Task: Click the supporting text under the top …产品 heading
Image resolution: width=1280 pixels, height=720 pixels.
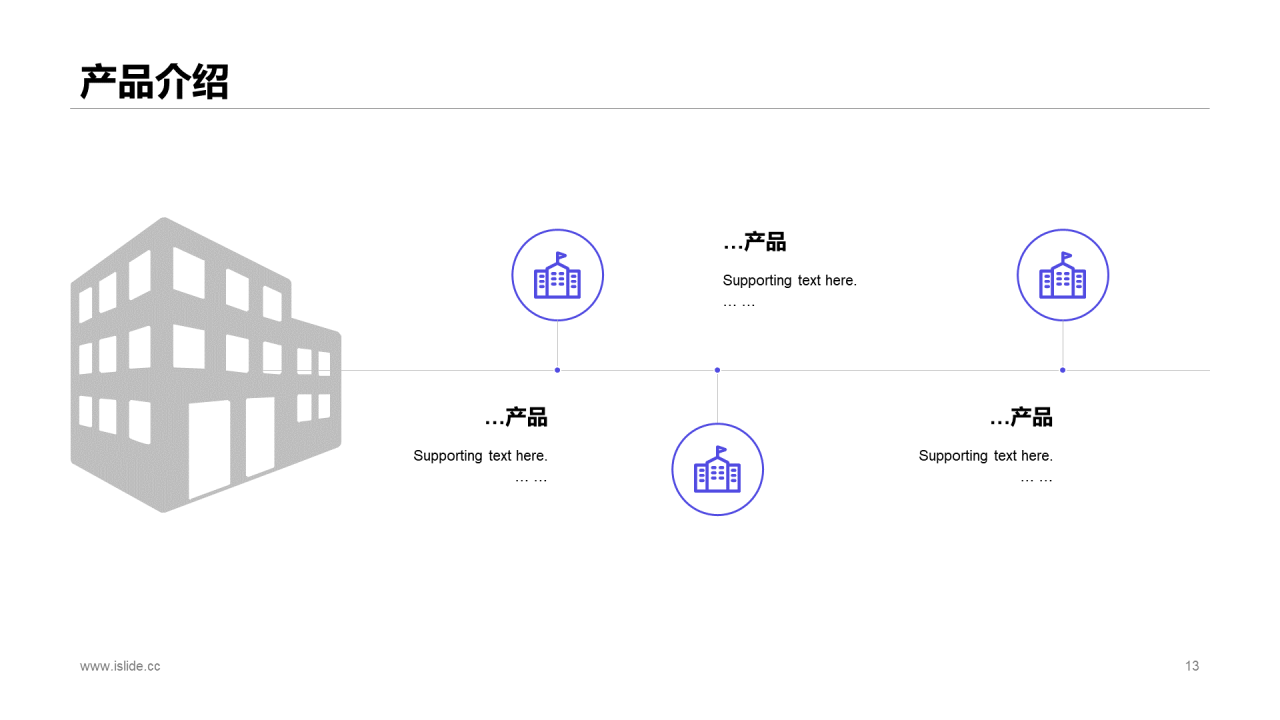Action: pos(790,291)
